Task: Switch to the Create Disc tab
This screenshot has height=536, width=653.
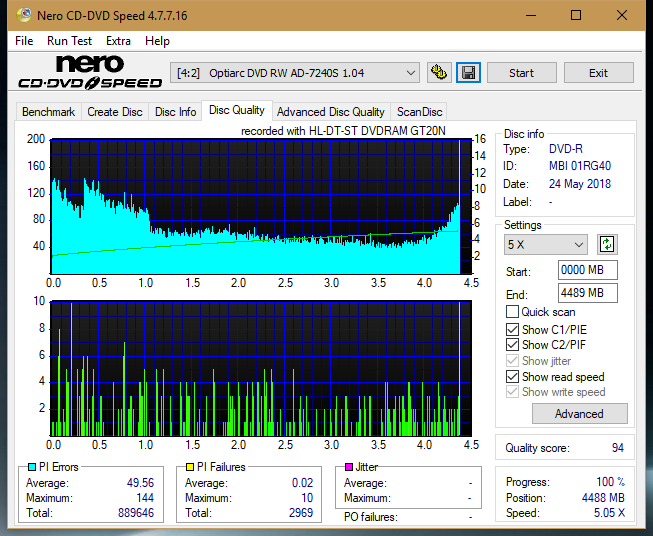Action: click(115, 112)
